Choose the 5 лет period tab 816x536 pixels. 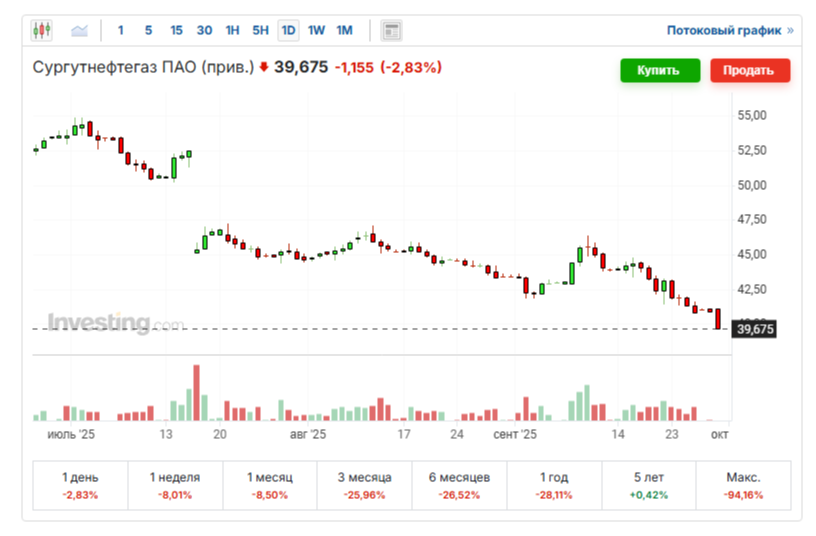(649, 485)
